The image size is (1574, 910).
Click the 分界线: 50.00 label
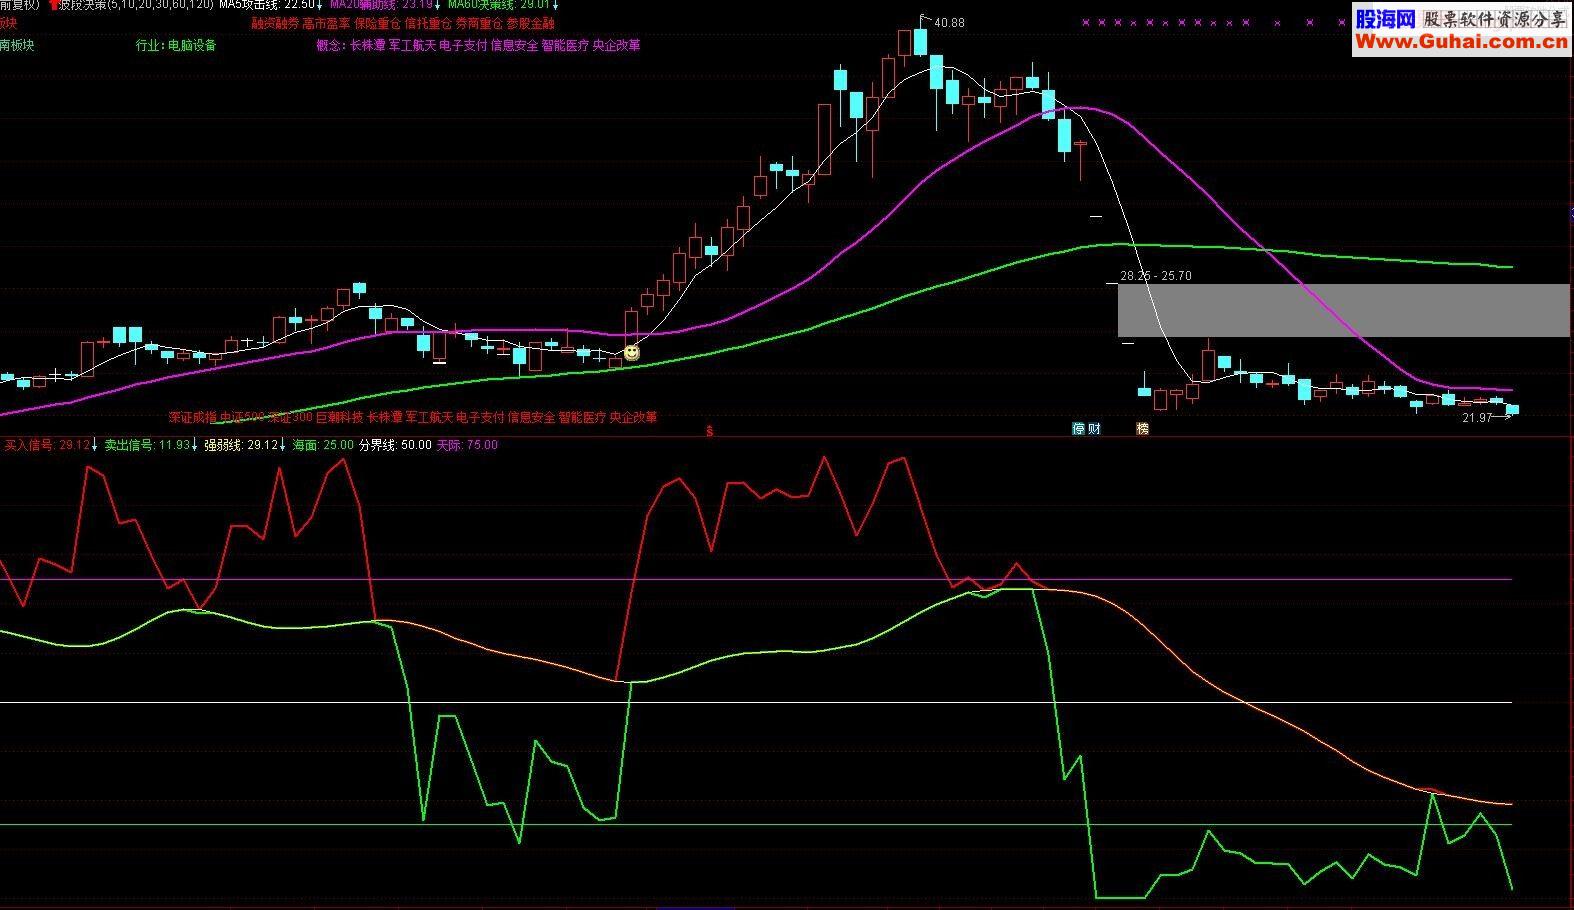pyautogui.click(x=395, y=445)
